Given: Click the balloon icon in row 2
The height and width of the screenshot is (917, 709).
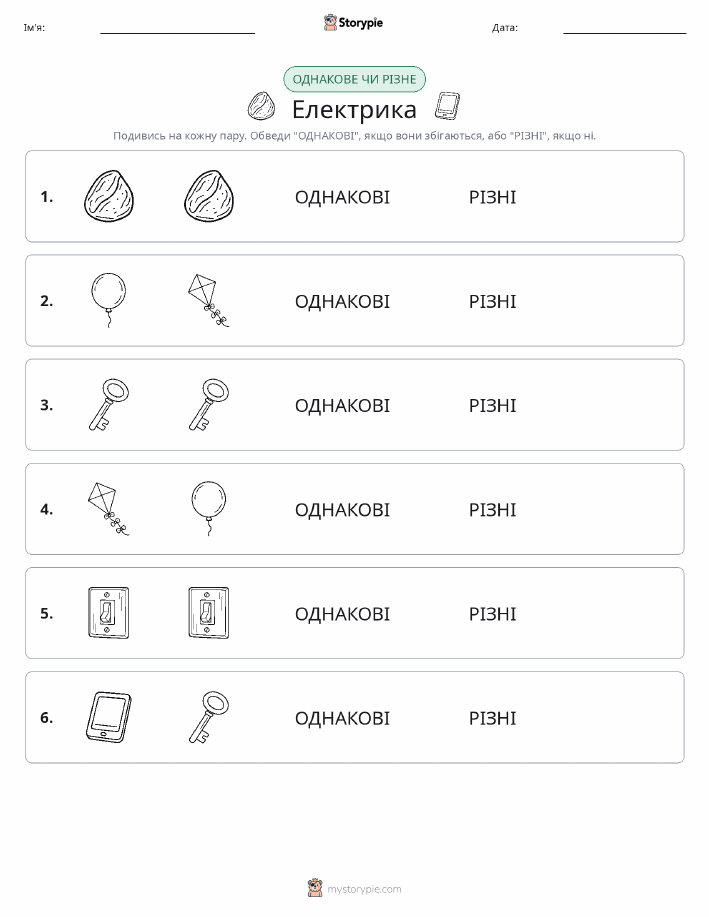Looking at the screenshot, I should (x=109, y=300).
